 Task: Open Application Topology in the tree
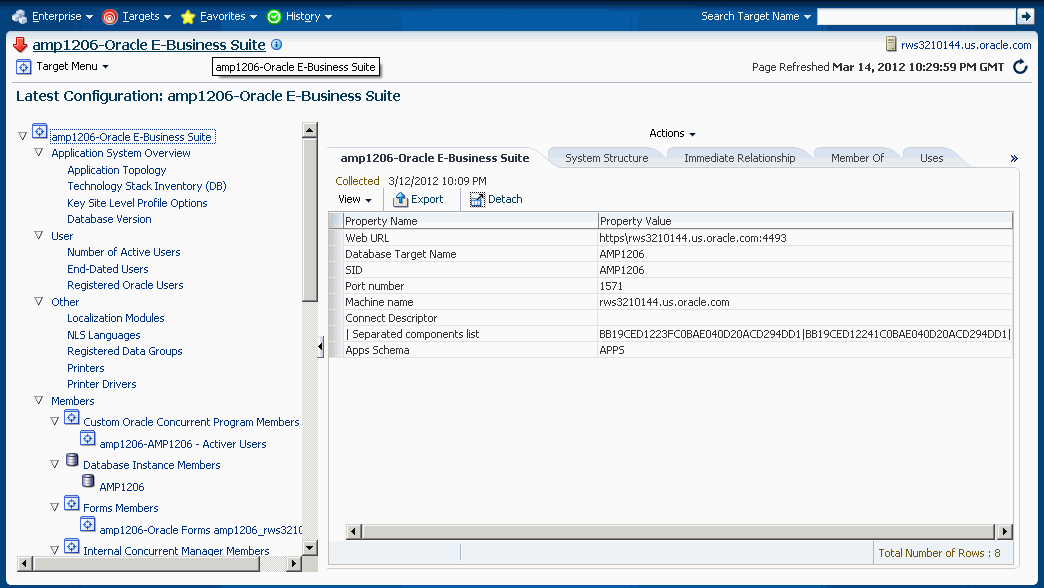[x=117, y=170]
